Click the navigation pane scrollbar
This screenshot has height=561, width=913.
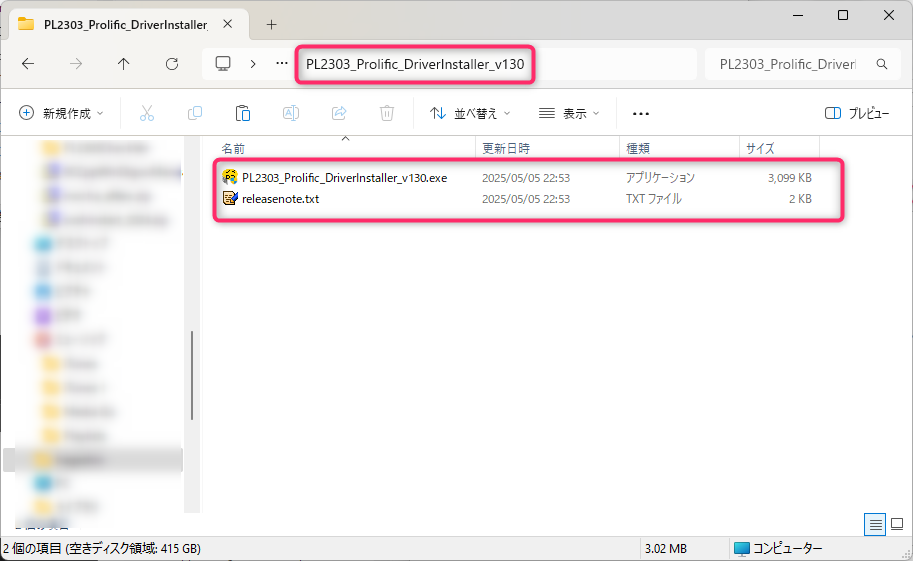coord(192,376)
